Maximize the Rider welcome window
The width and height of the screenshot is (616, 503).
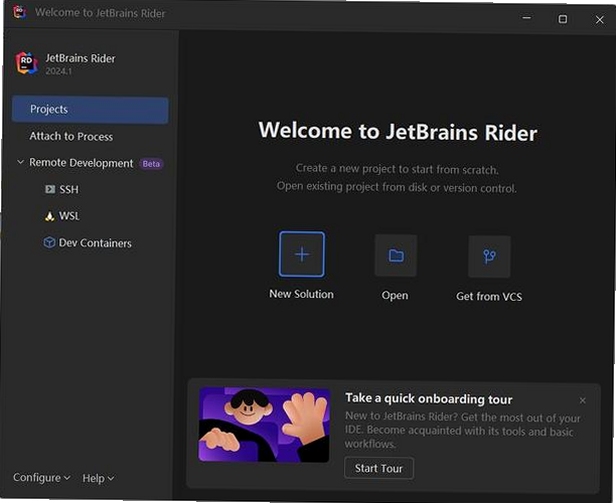(563, 19)
